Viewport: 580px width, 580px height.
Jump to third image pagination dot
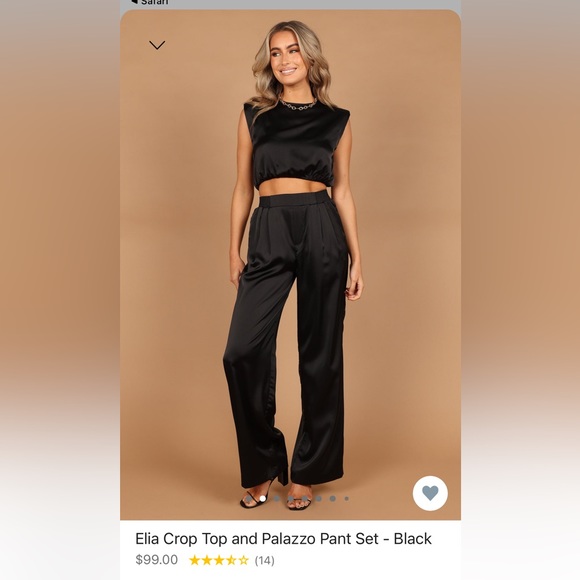tap(277, 499)
